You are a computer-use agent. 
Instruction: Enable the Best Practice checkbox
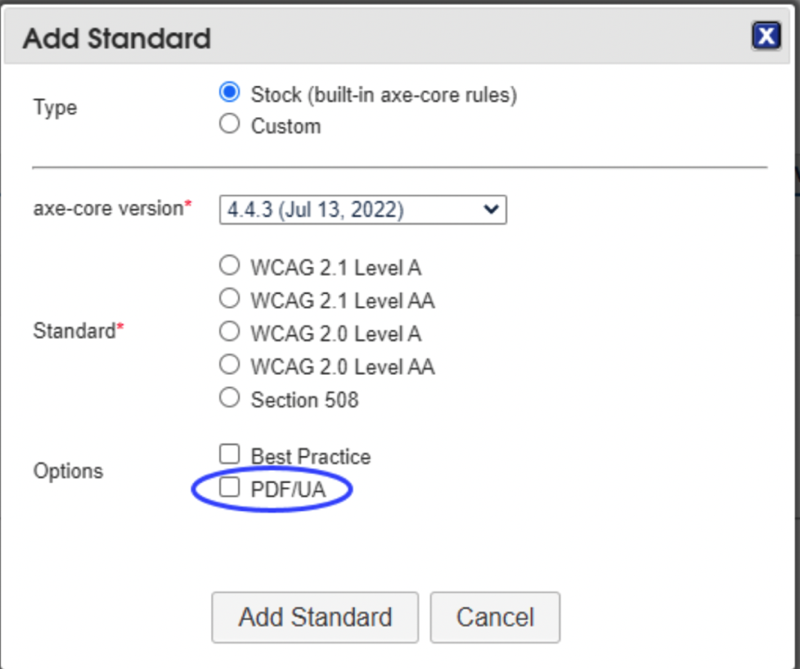pos(230,455)
